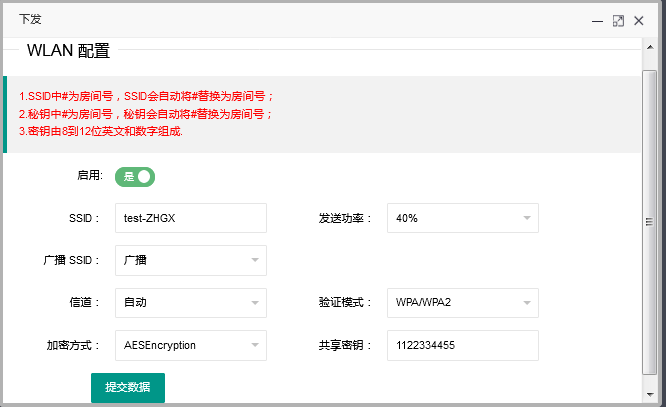666x407 pixels.
Task: Open the 加密方式 AESEncryption dropdown
Action: pyautogui.click(x=191, y=345)
